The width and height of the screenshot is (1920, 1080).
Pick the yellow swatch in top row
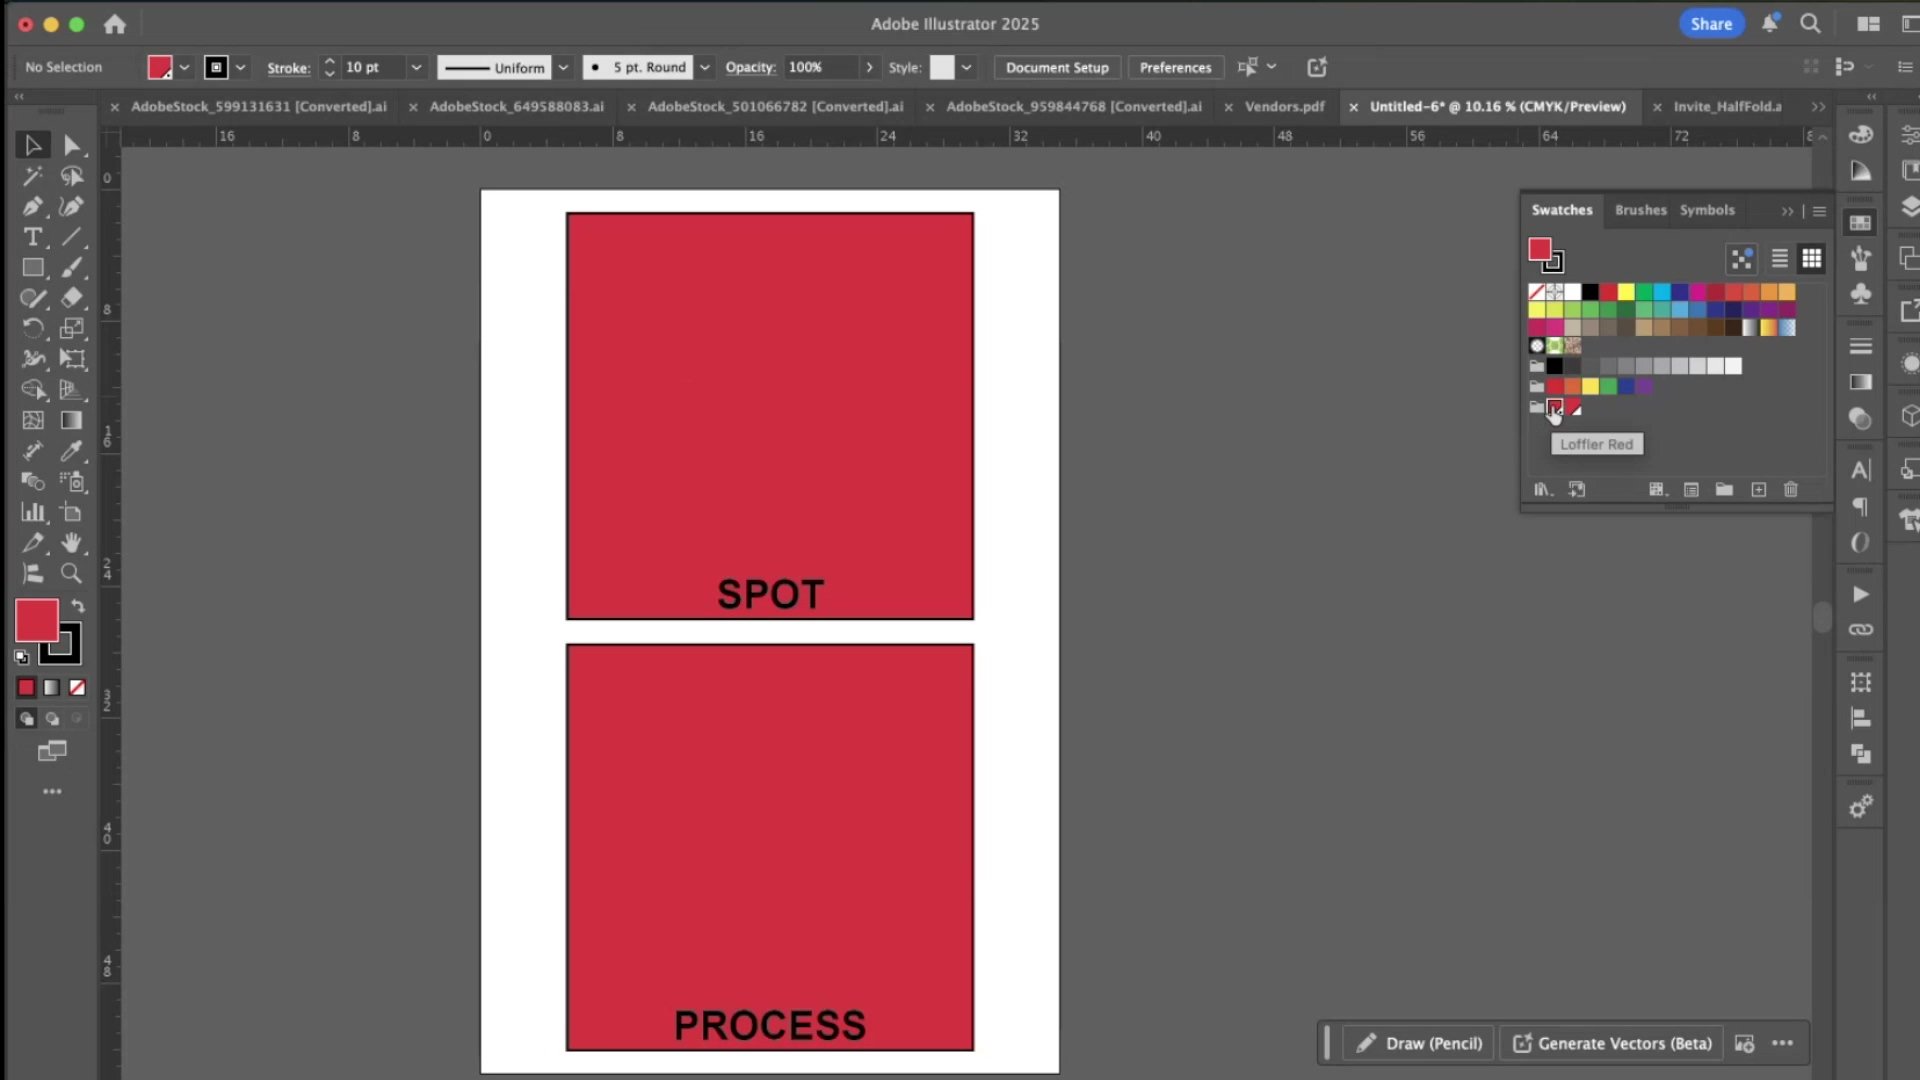pos(1626,292)
